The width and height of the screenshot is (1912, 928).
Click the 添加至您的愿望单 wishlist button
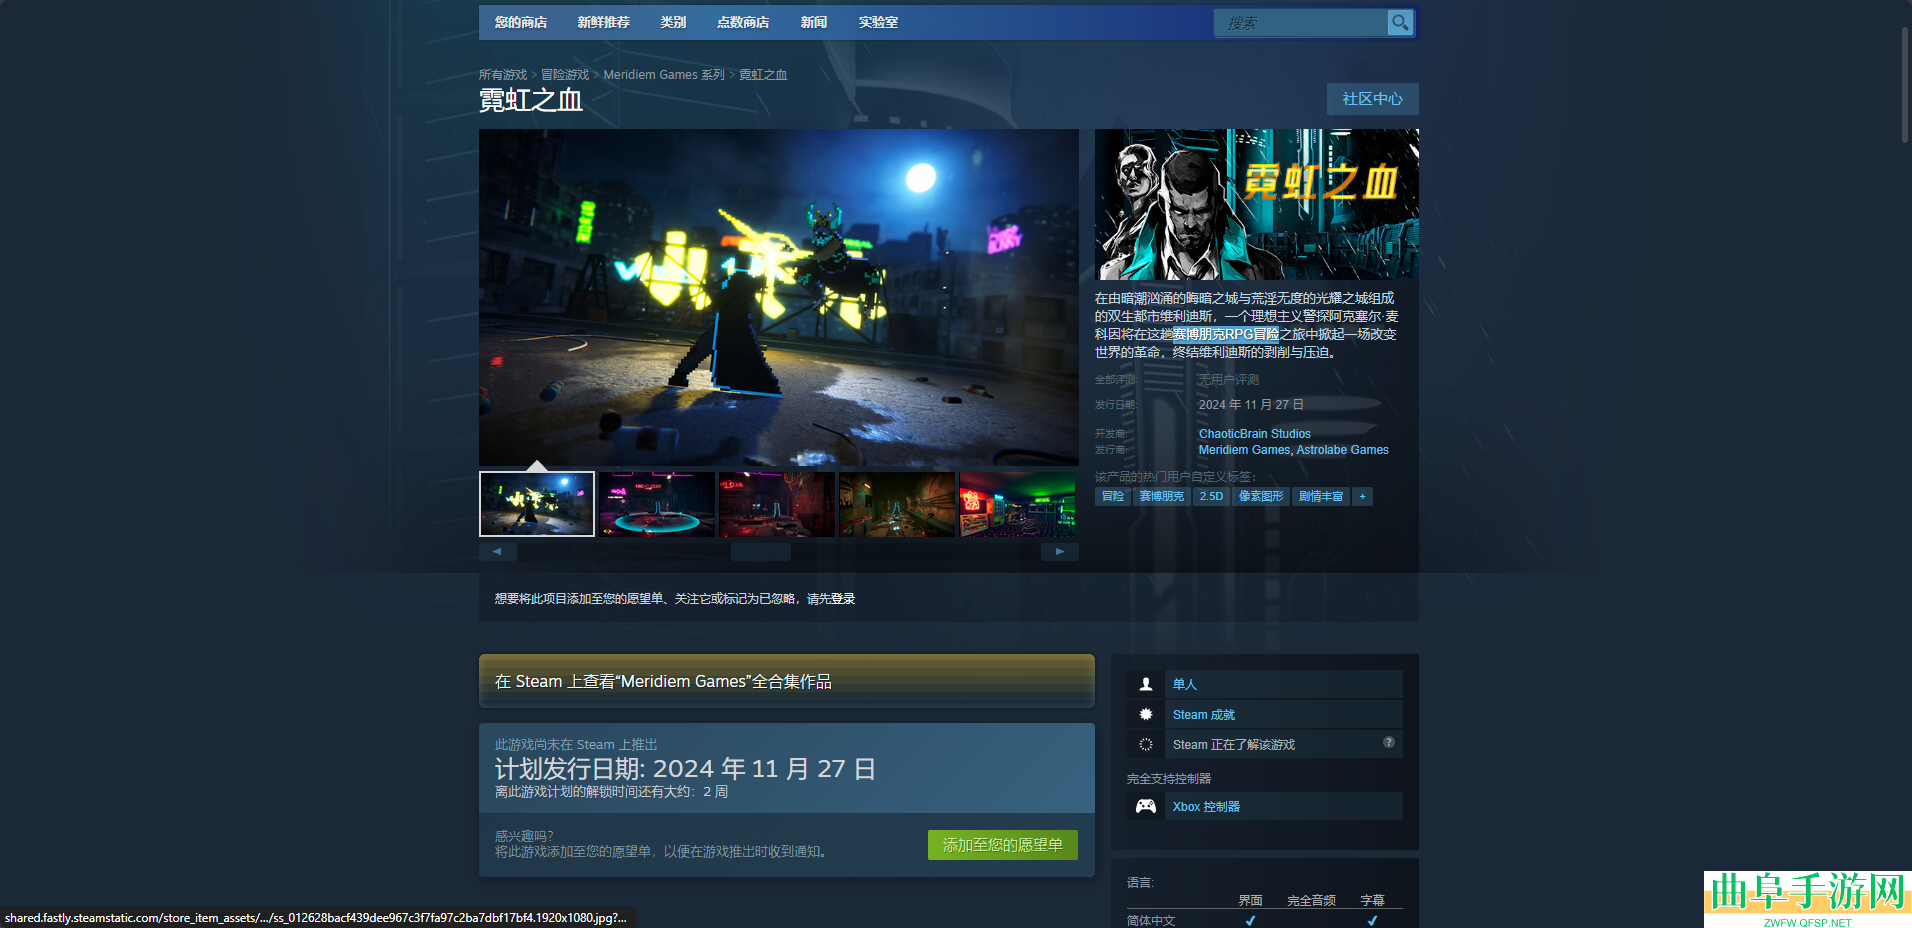pyautogui.click(x=1002, y=845)
